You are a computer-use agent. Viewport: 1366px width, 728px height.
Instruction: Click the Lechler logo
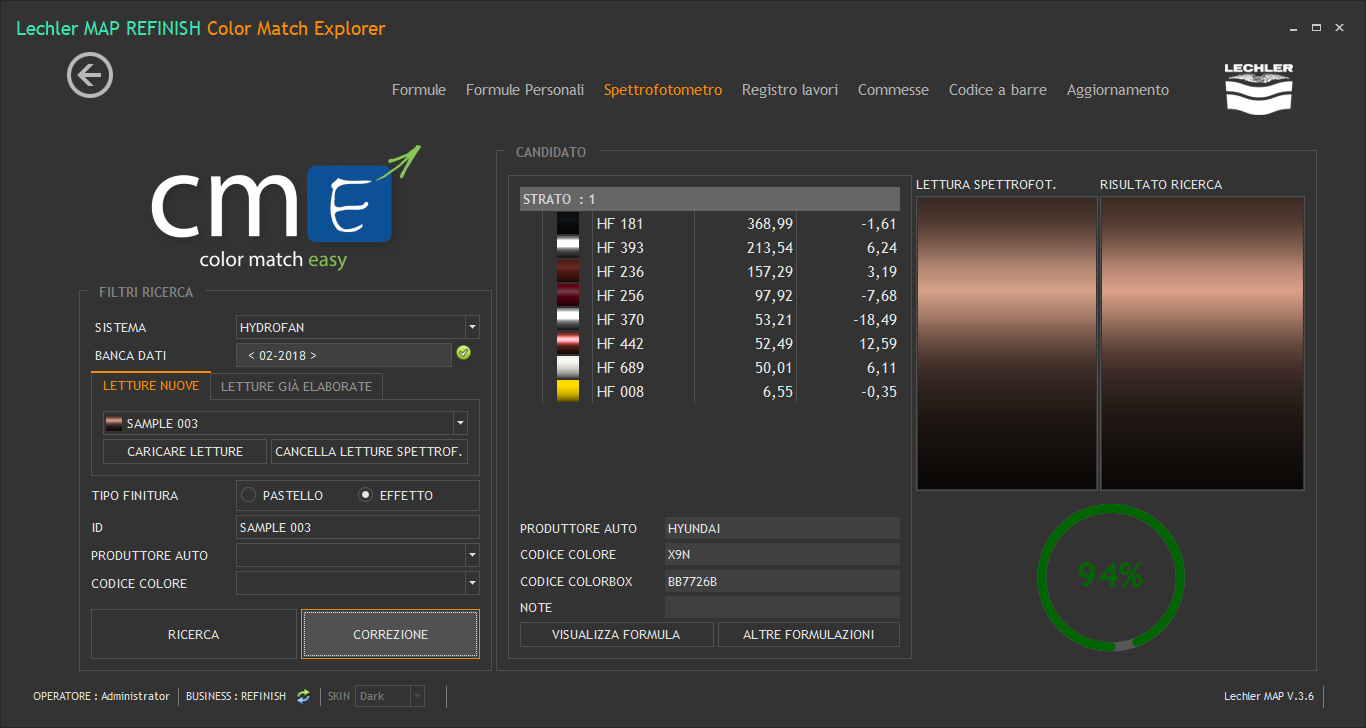point(1258,87)
